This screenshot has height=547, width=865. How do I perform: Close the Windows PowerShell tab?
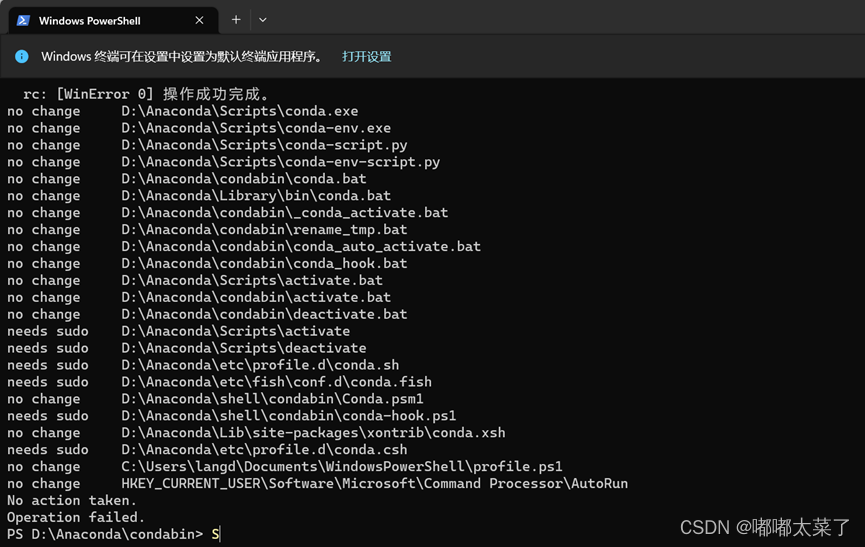tap(199, 20)
